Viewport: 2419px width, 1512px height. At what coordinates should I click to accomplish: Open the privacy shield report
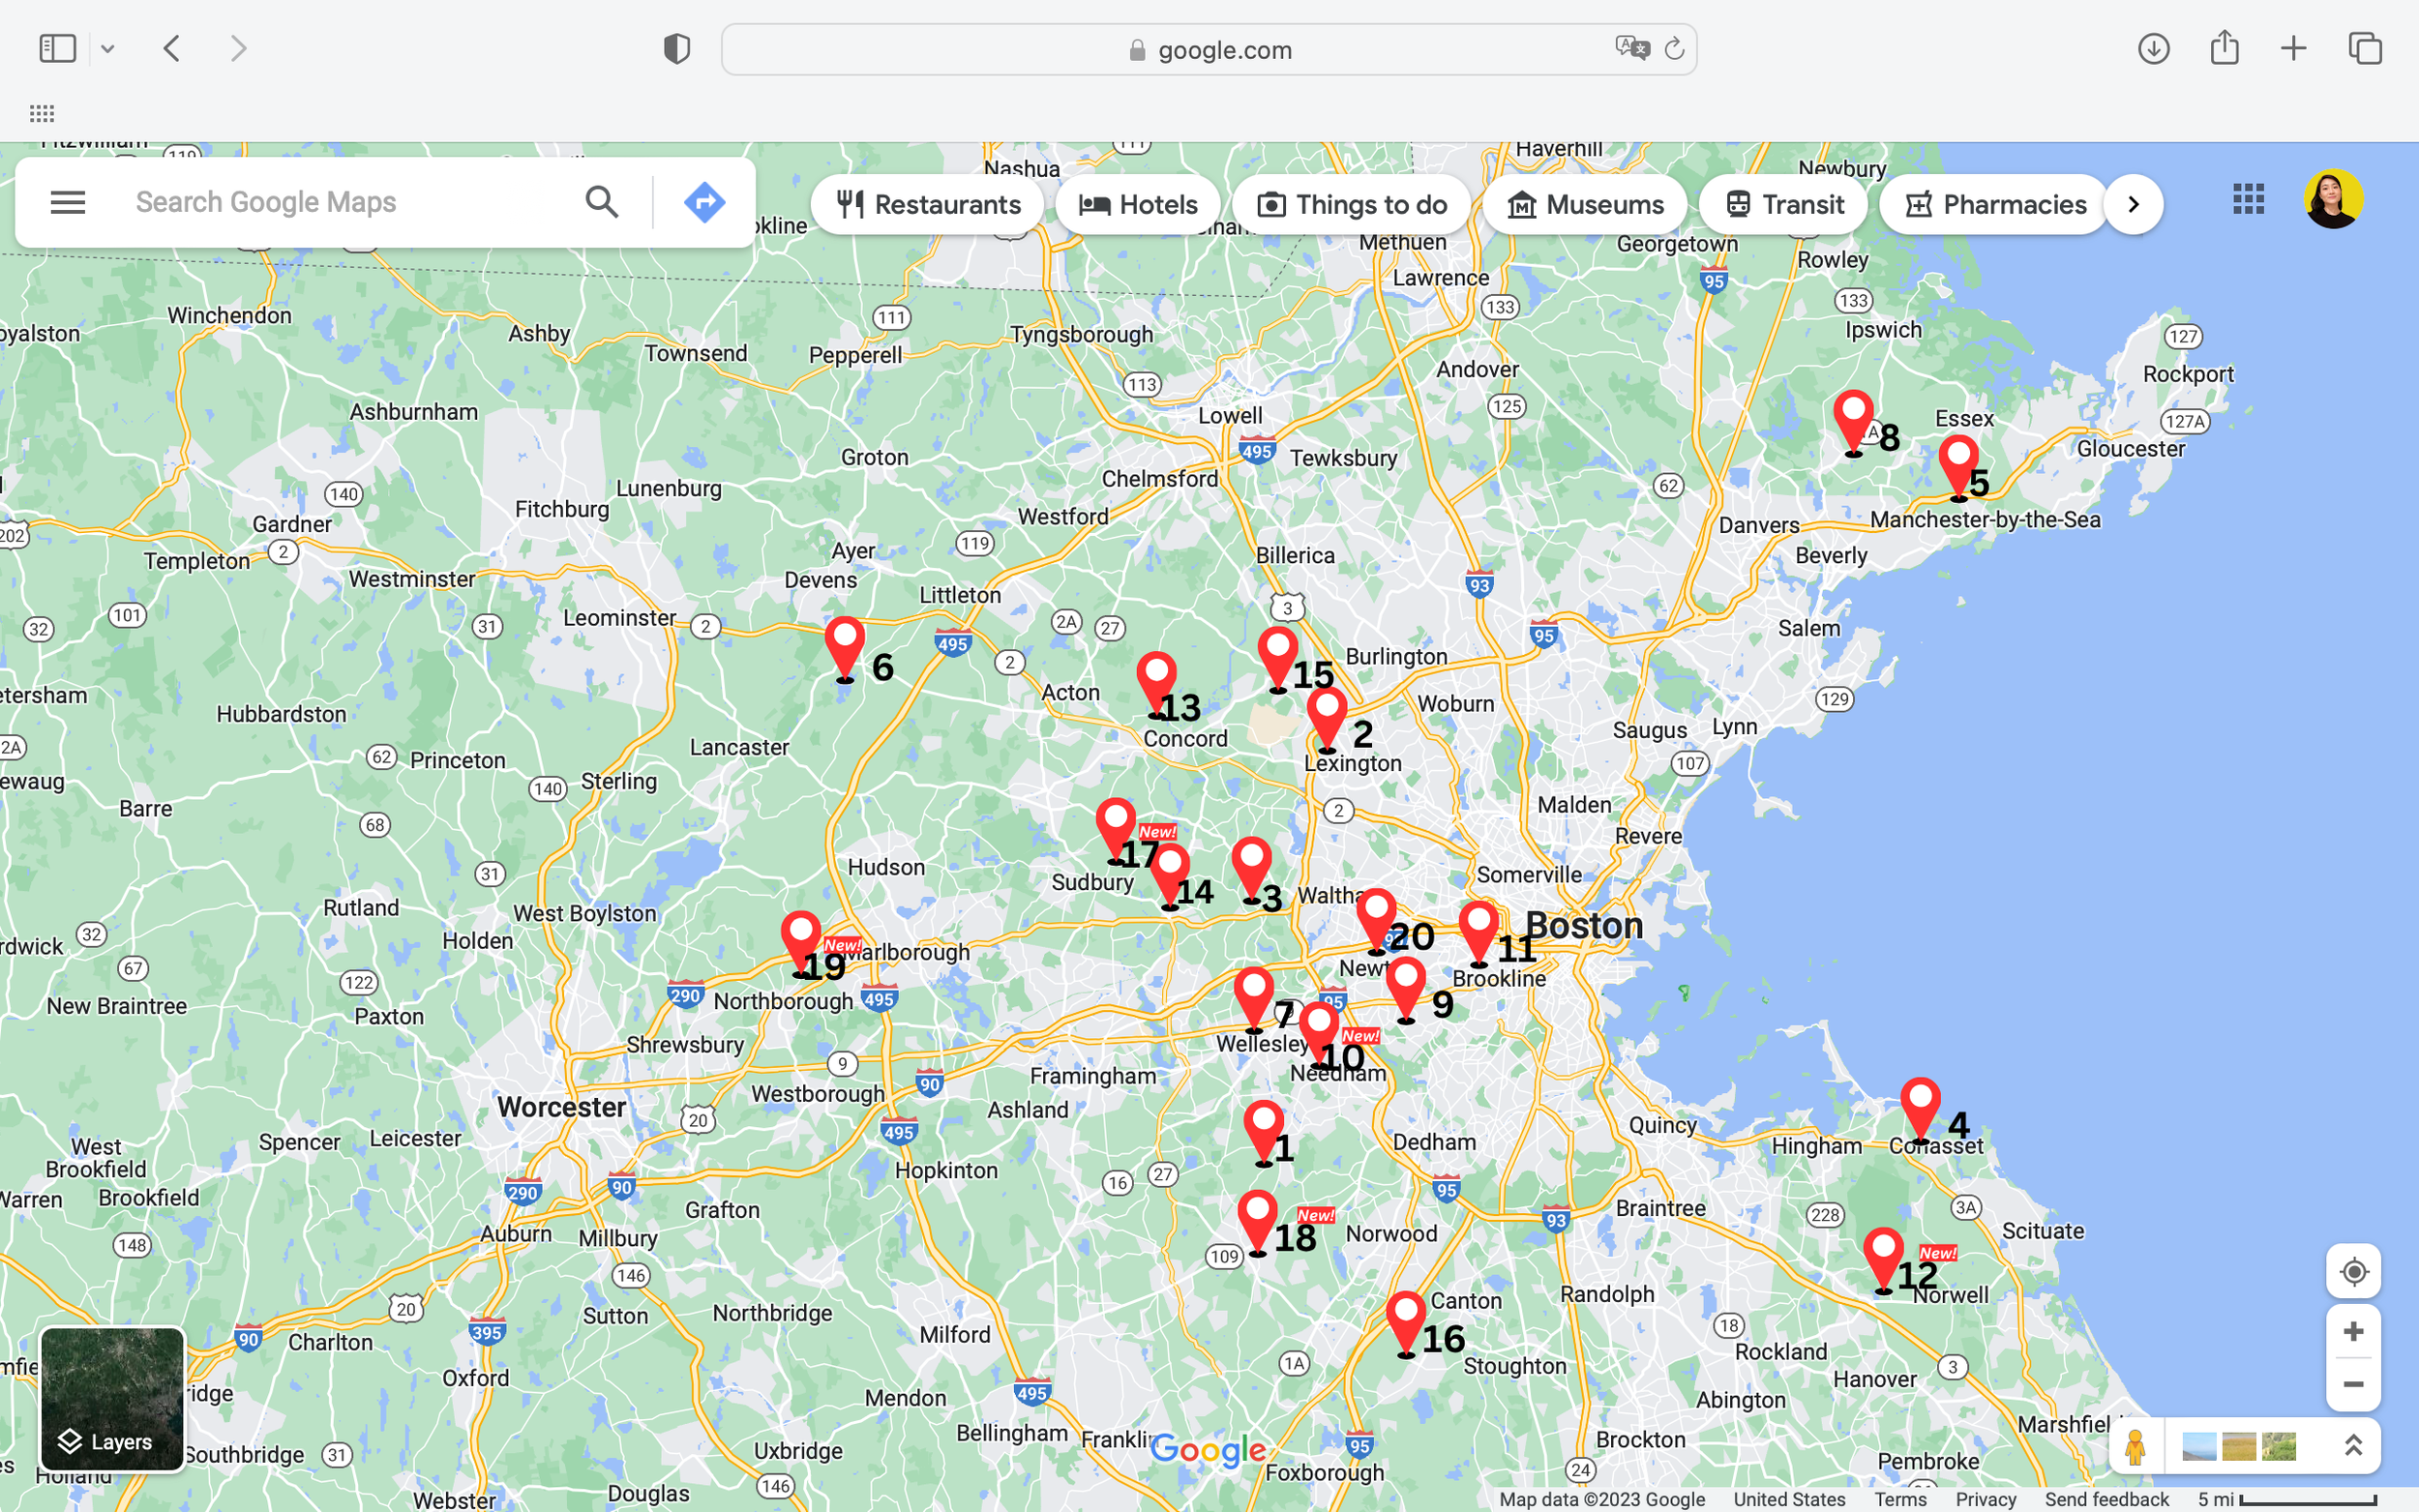(x=677, y=49)
